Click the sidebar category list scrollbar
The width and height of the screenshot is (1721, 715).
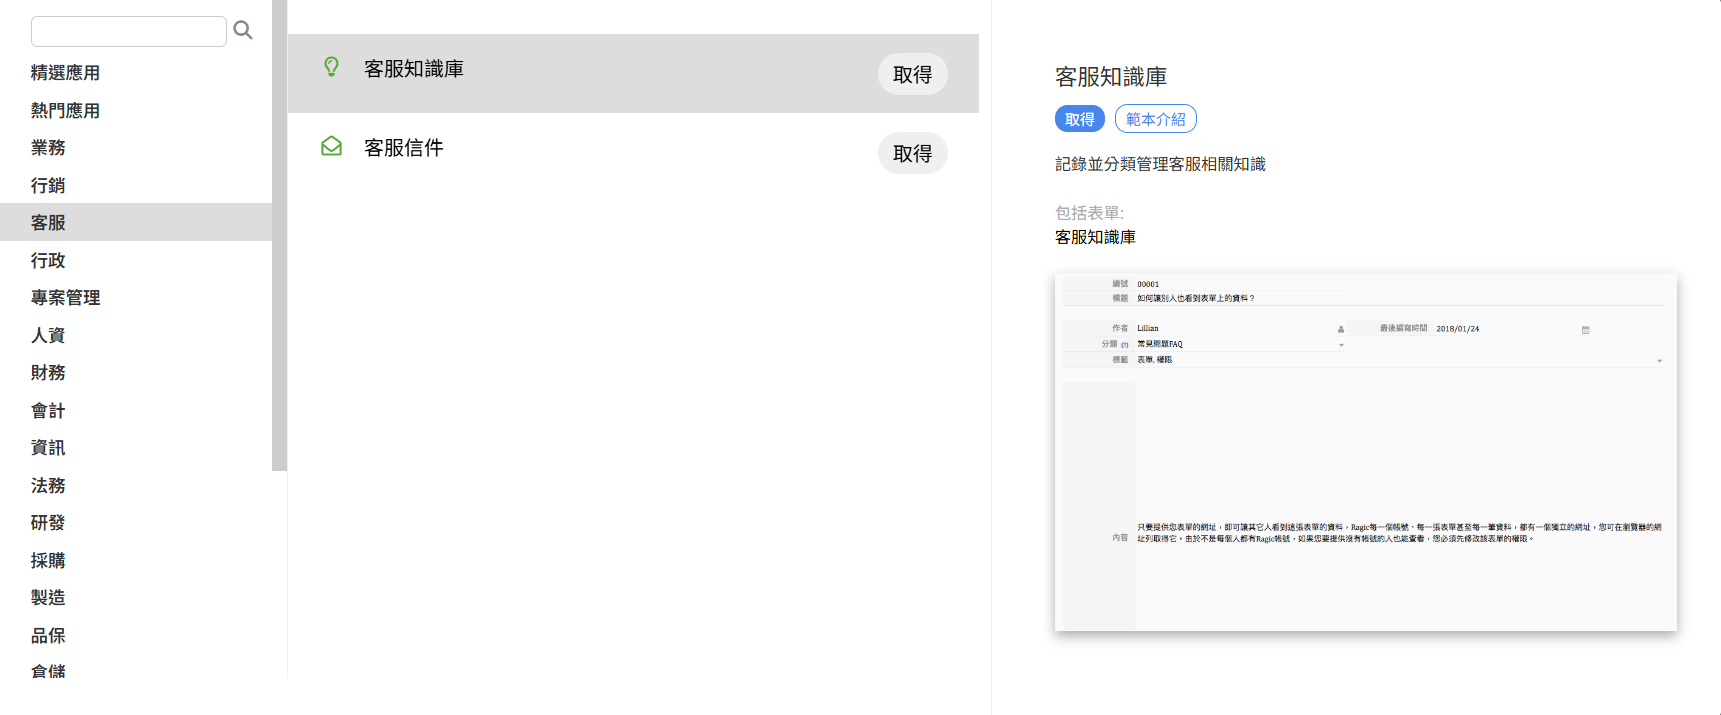coord(279,235)
